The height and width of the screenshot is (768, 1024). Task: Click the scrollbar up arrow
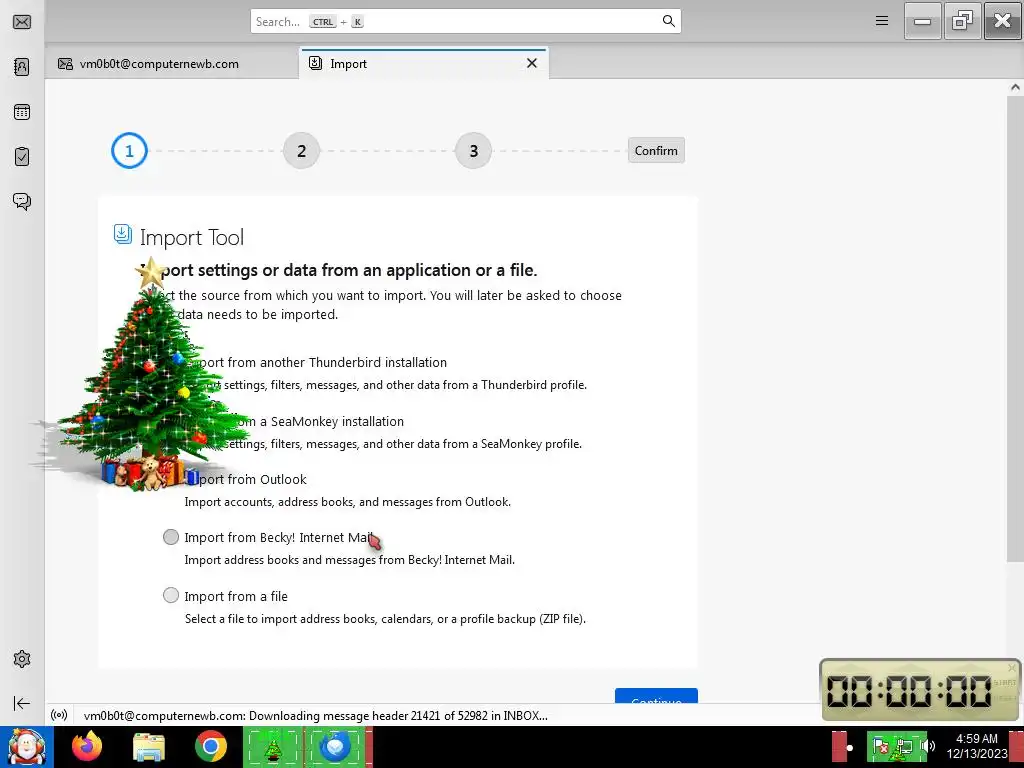pos(1015,87)
